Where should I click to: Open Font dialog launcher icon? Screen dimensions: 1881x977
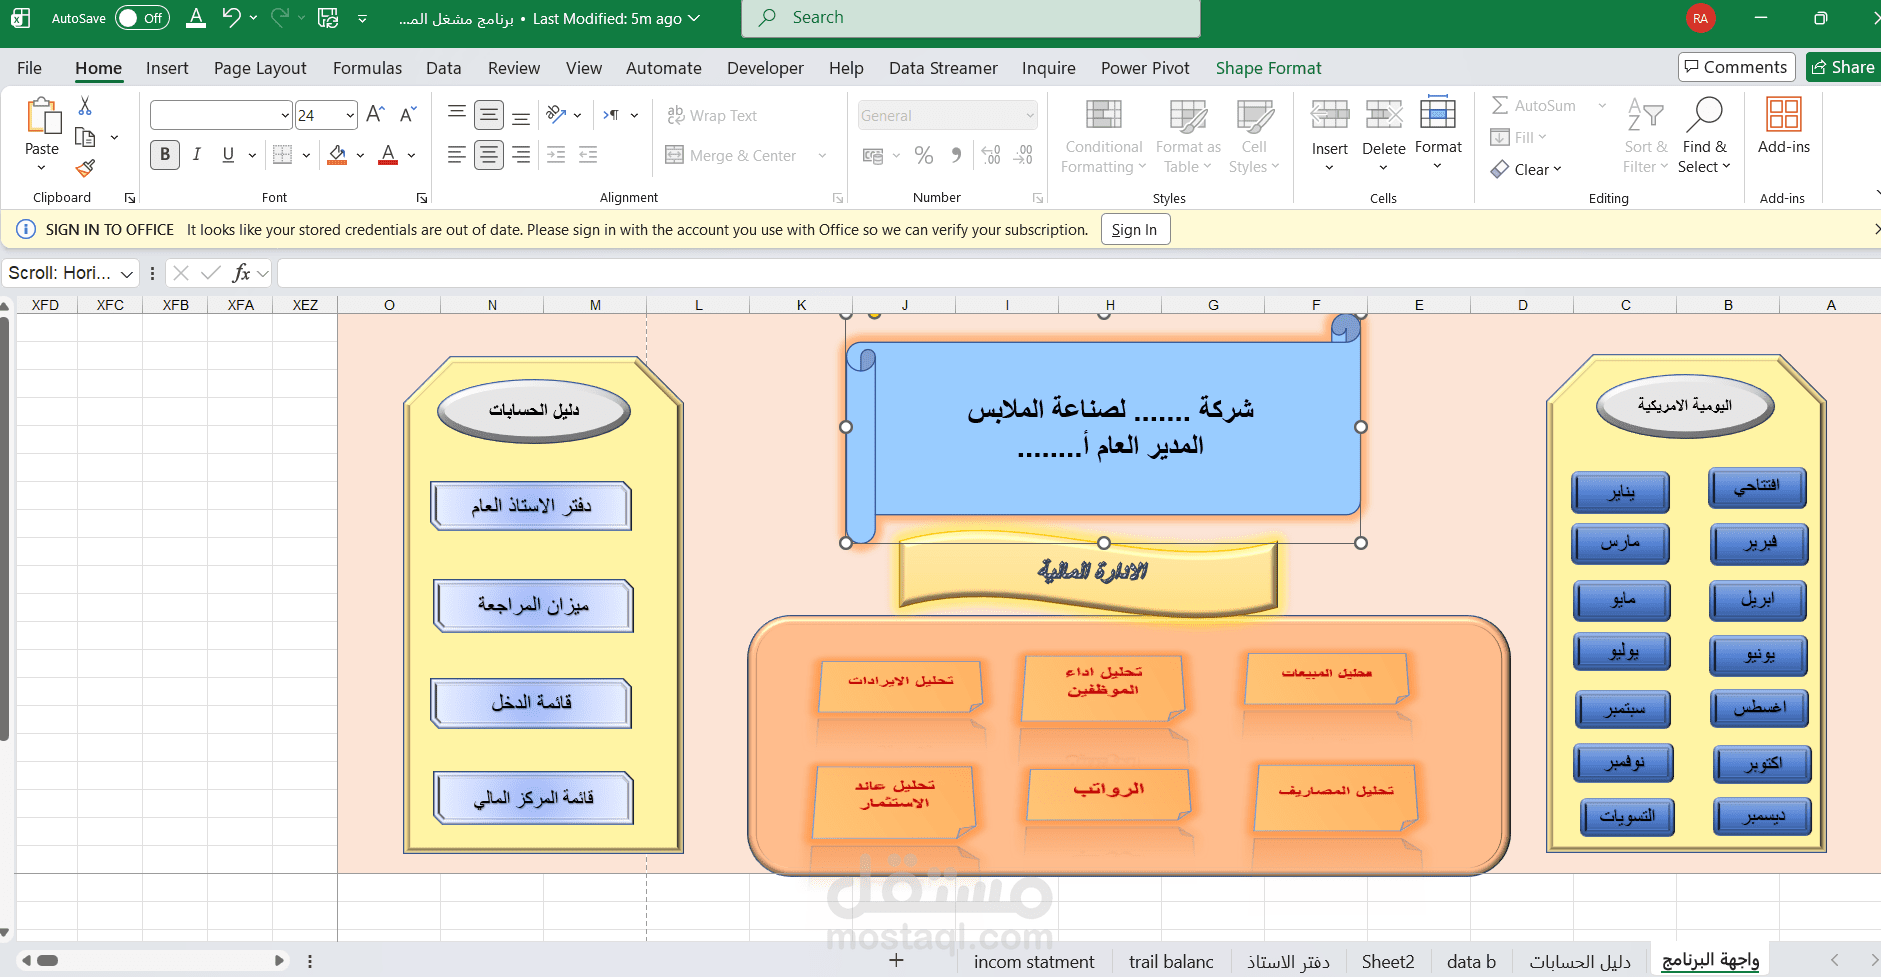(x=422, y=198)
